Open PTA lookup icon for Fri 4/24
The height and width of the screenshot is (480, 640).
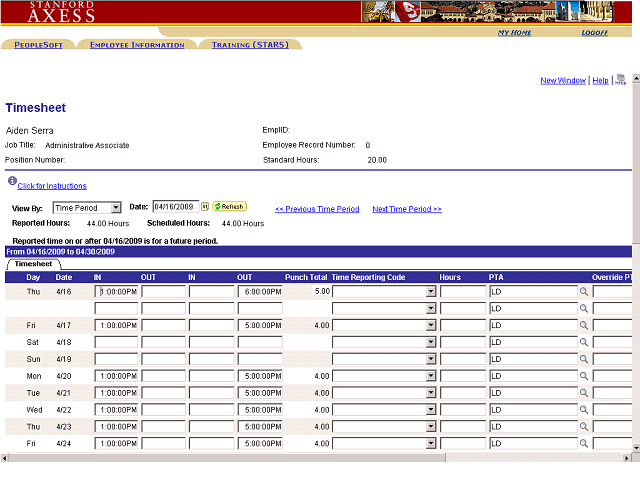coord(584,444)
